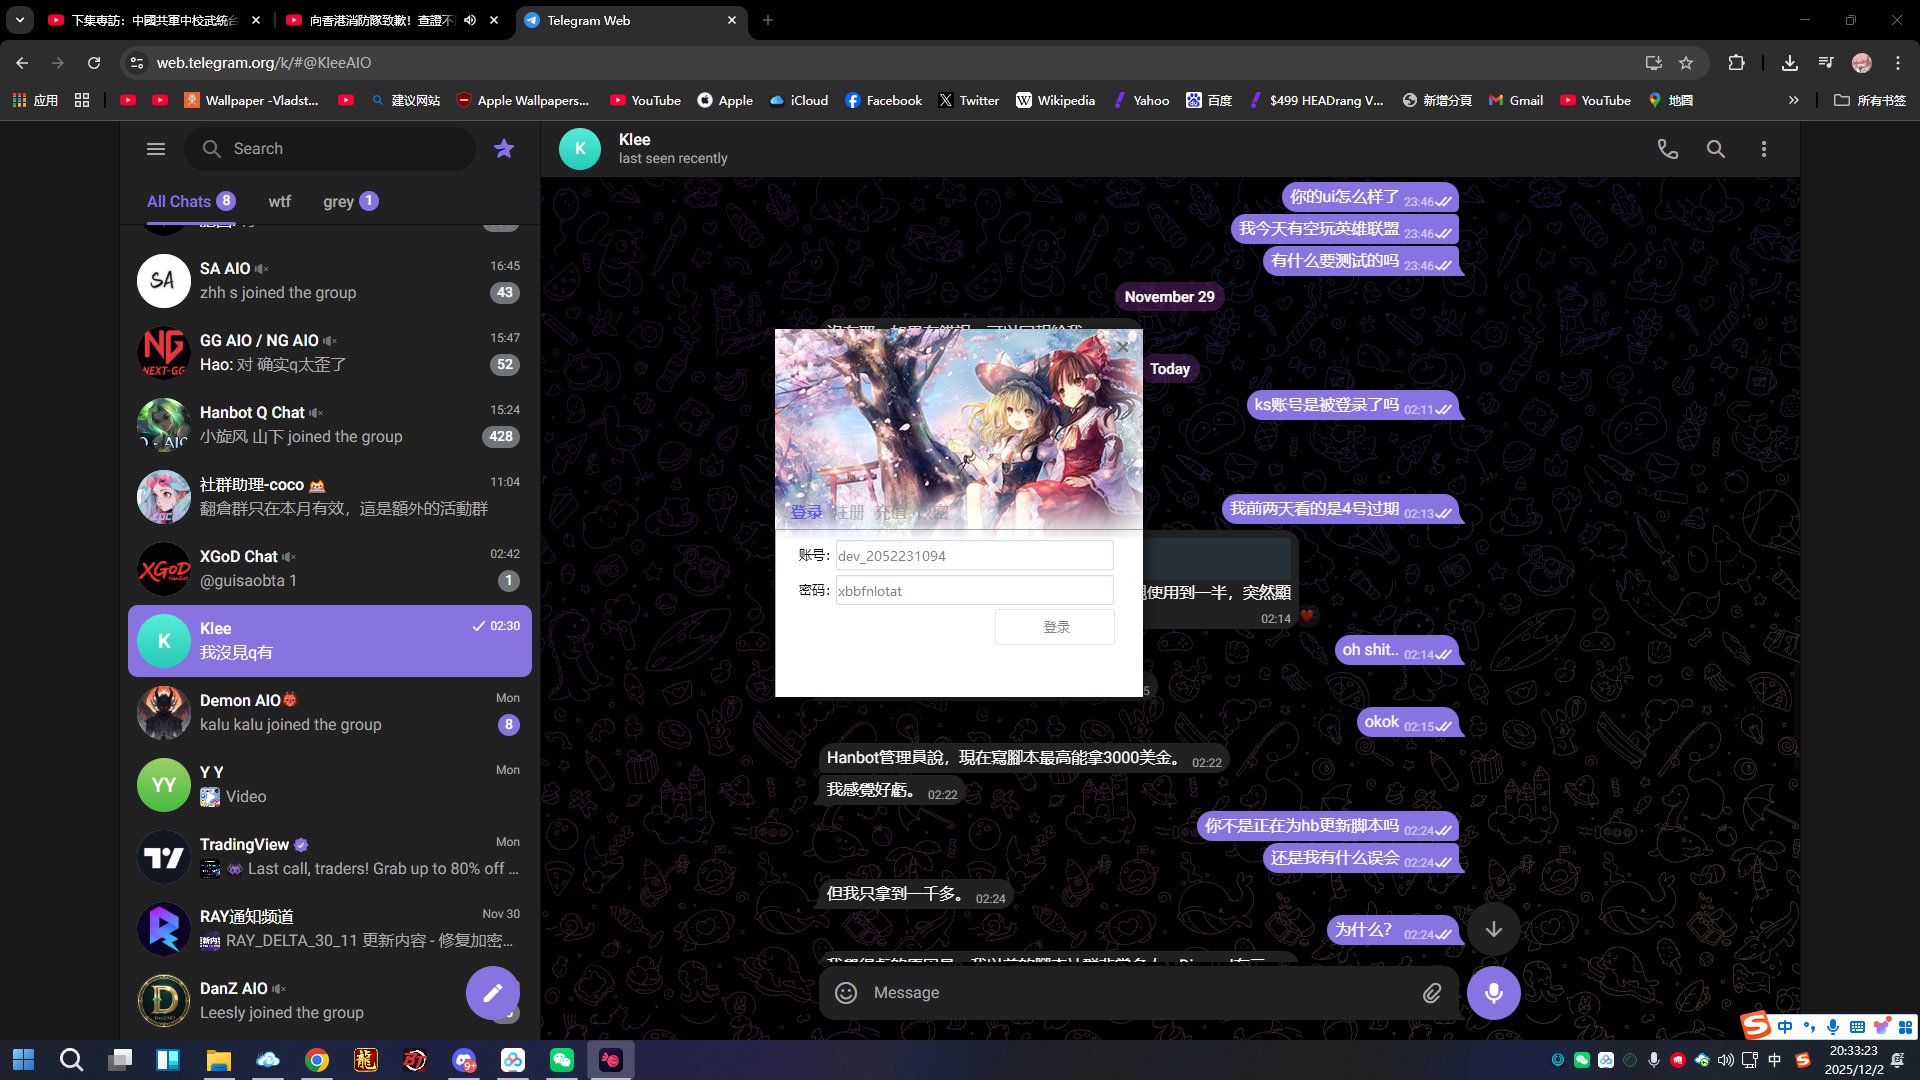Viewport: 1920px width, 1080px height.
Task: Expand the hidden bookmarks chevron
Action: 1793,100
